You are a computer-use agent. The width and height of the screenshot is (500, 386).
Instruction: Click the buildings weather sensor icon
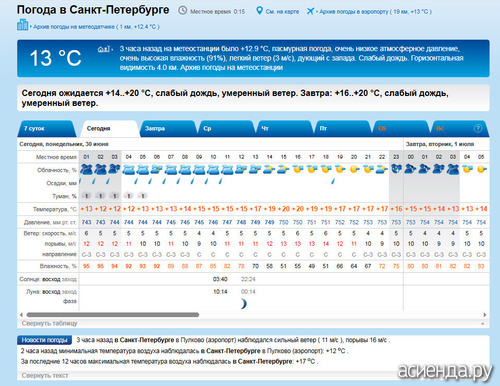click(x=22, y=25)
